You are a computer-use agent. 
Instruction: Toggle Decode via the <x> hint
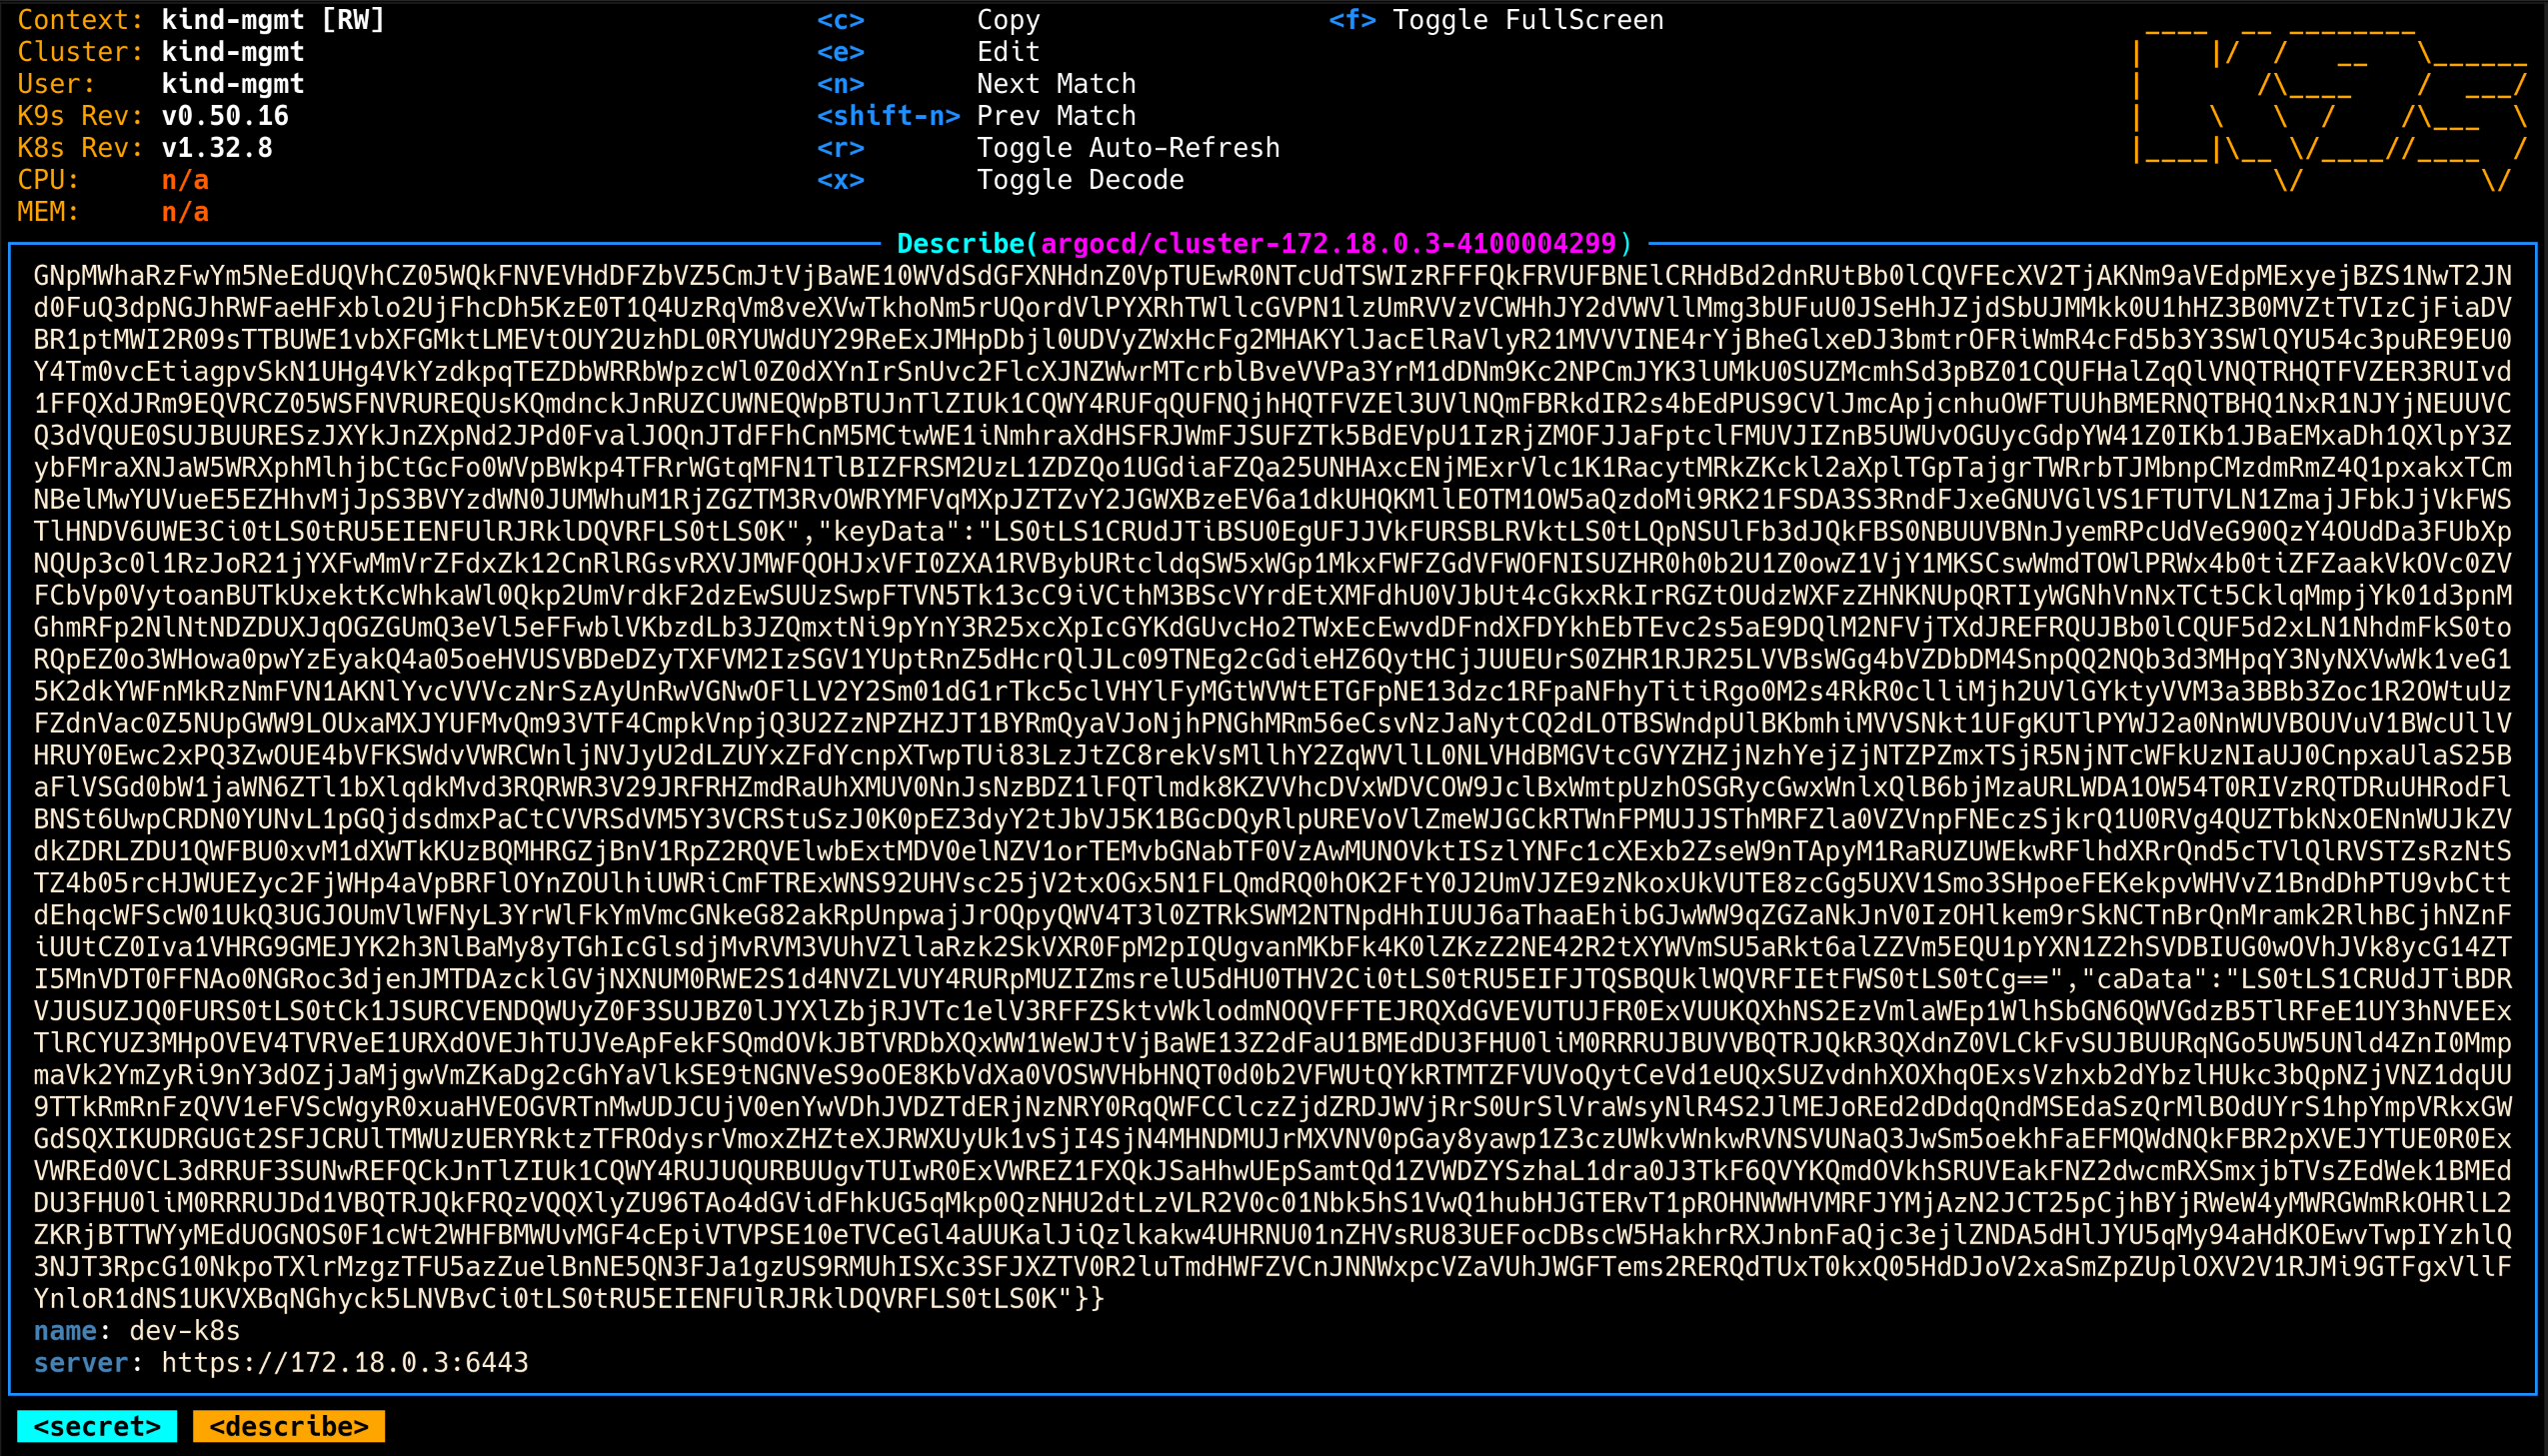tap(840, 180)
